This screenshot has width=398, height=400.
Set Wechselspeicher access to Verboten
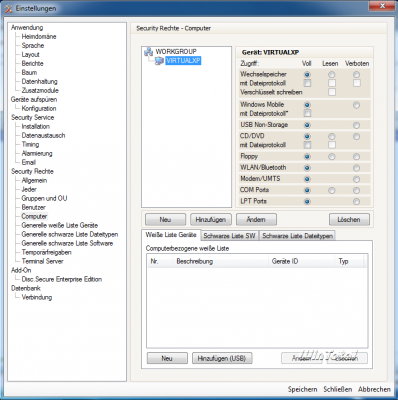click(x=357, y=74)
